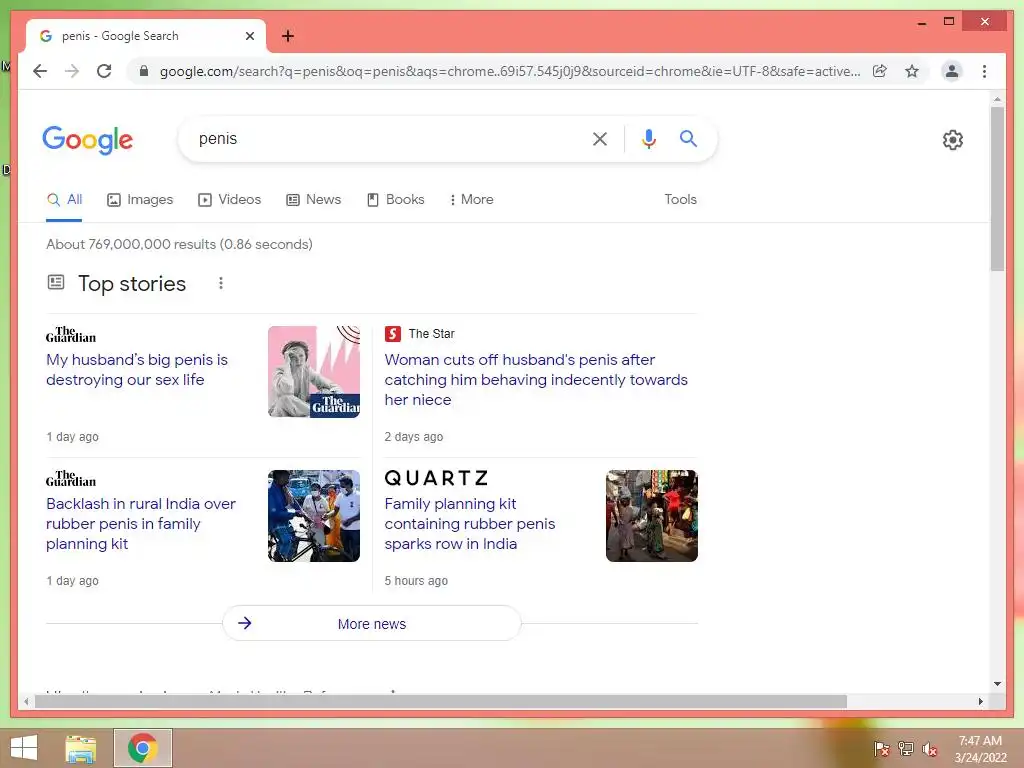The image size is (1024, 768).
Task: Open the search Tools options
Action: (680, 199)
